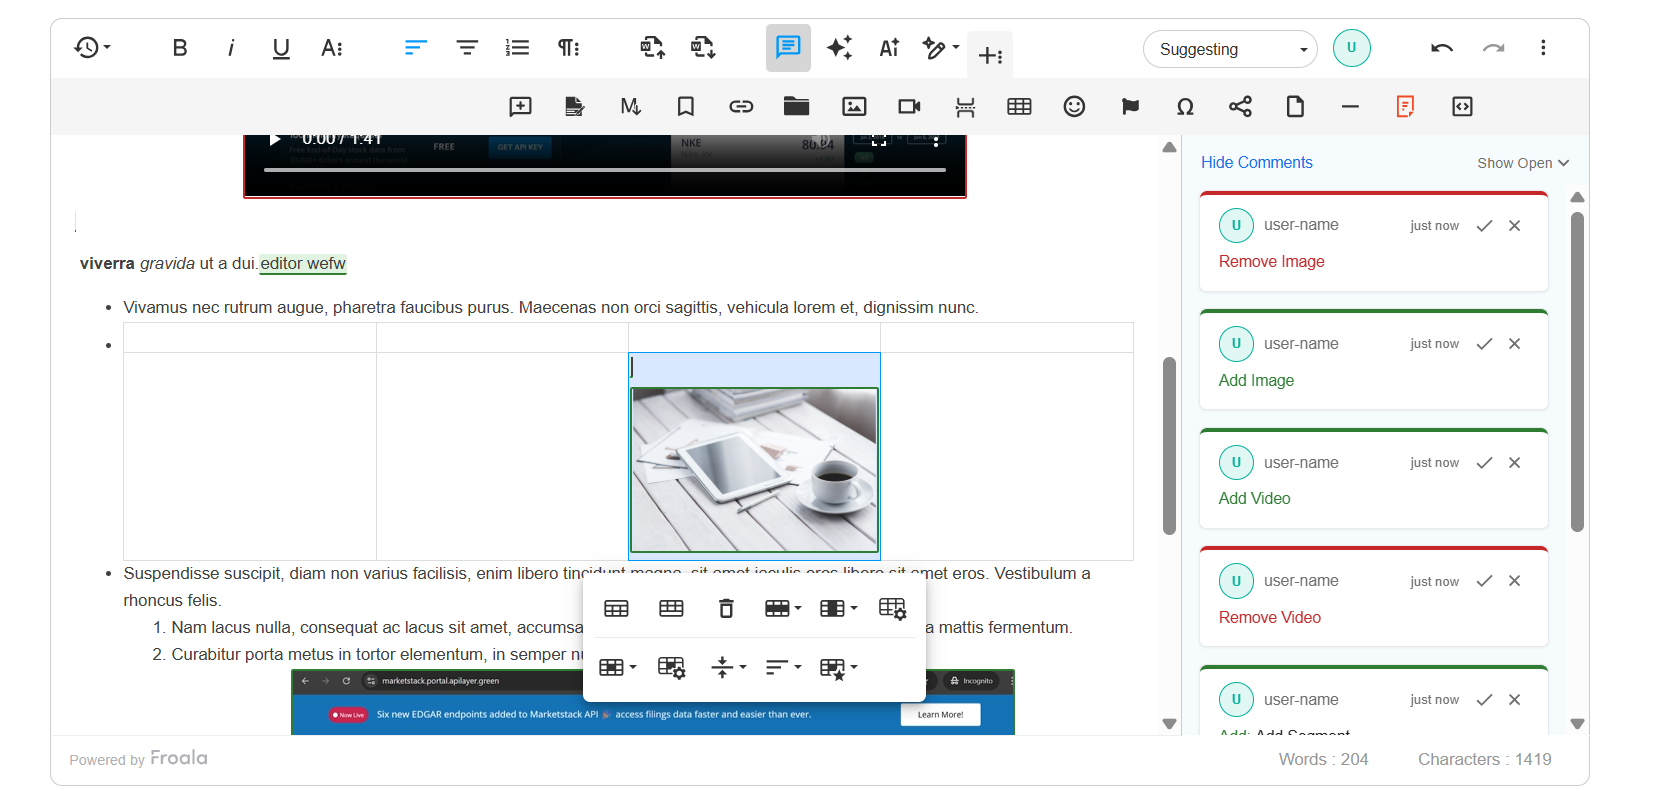Toggle bold formatting
The width and height of the screenshot is (1673, 797).
click(180, 48)
